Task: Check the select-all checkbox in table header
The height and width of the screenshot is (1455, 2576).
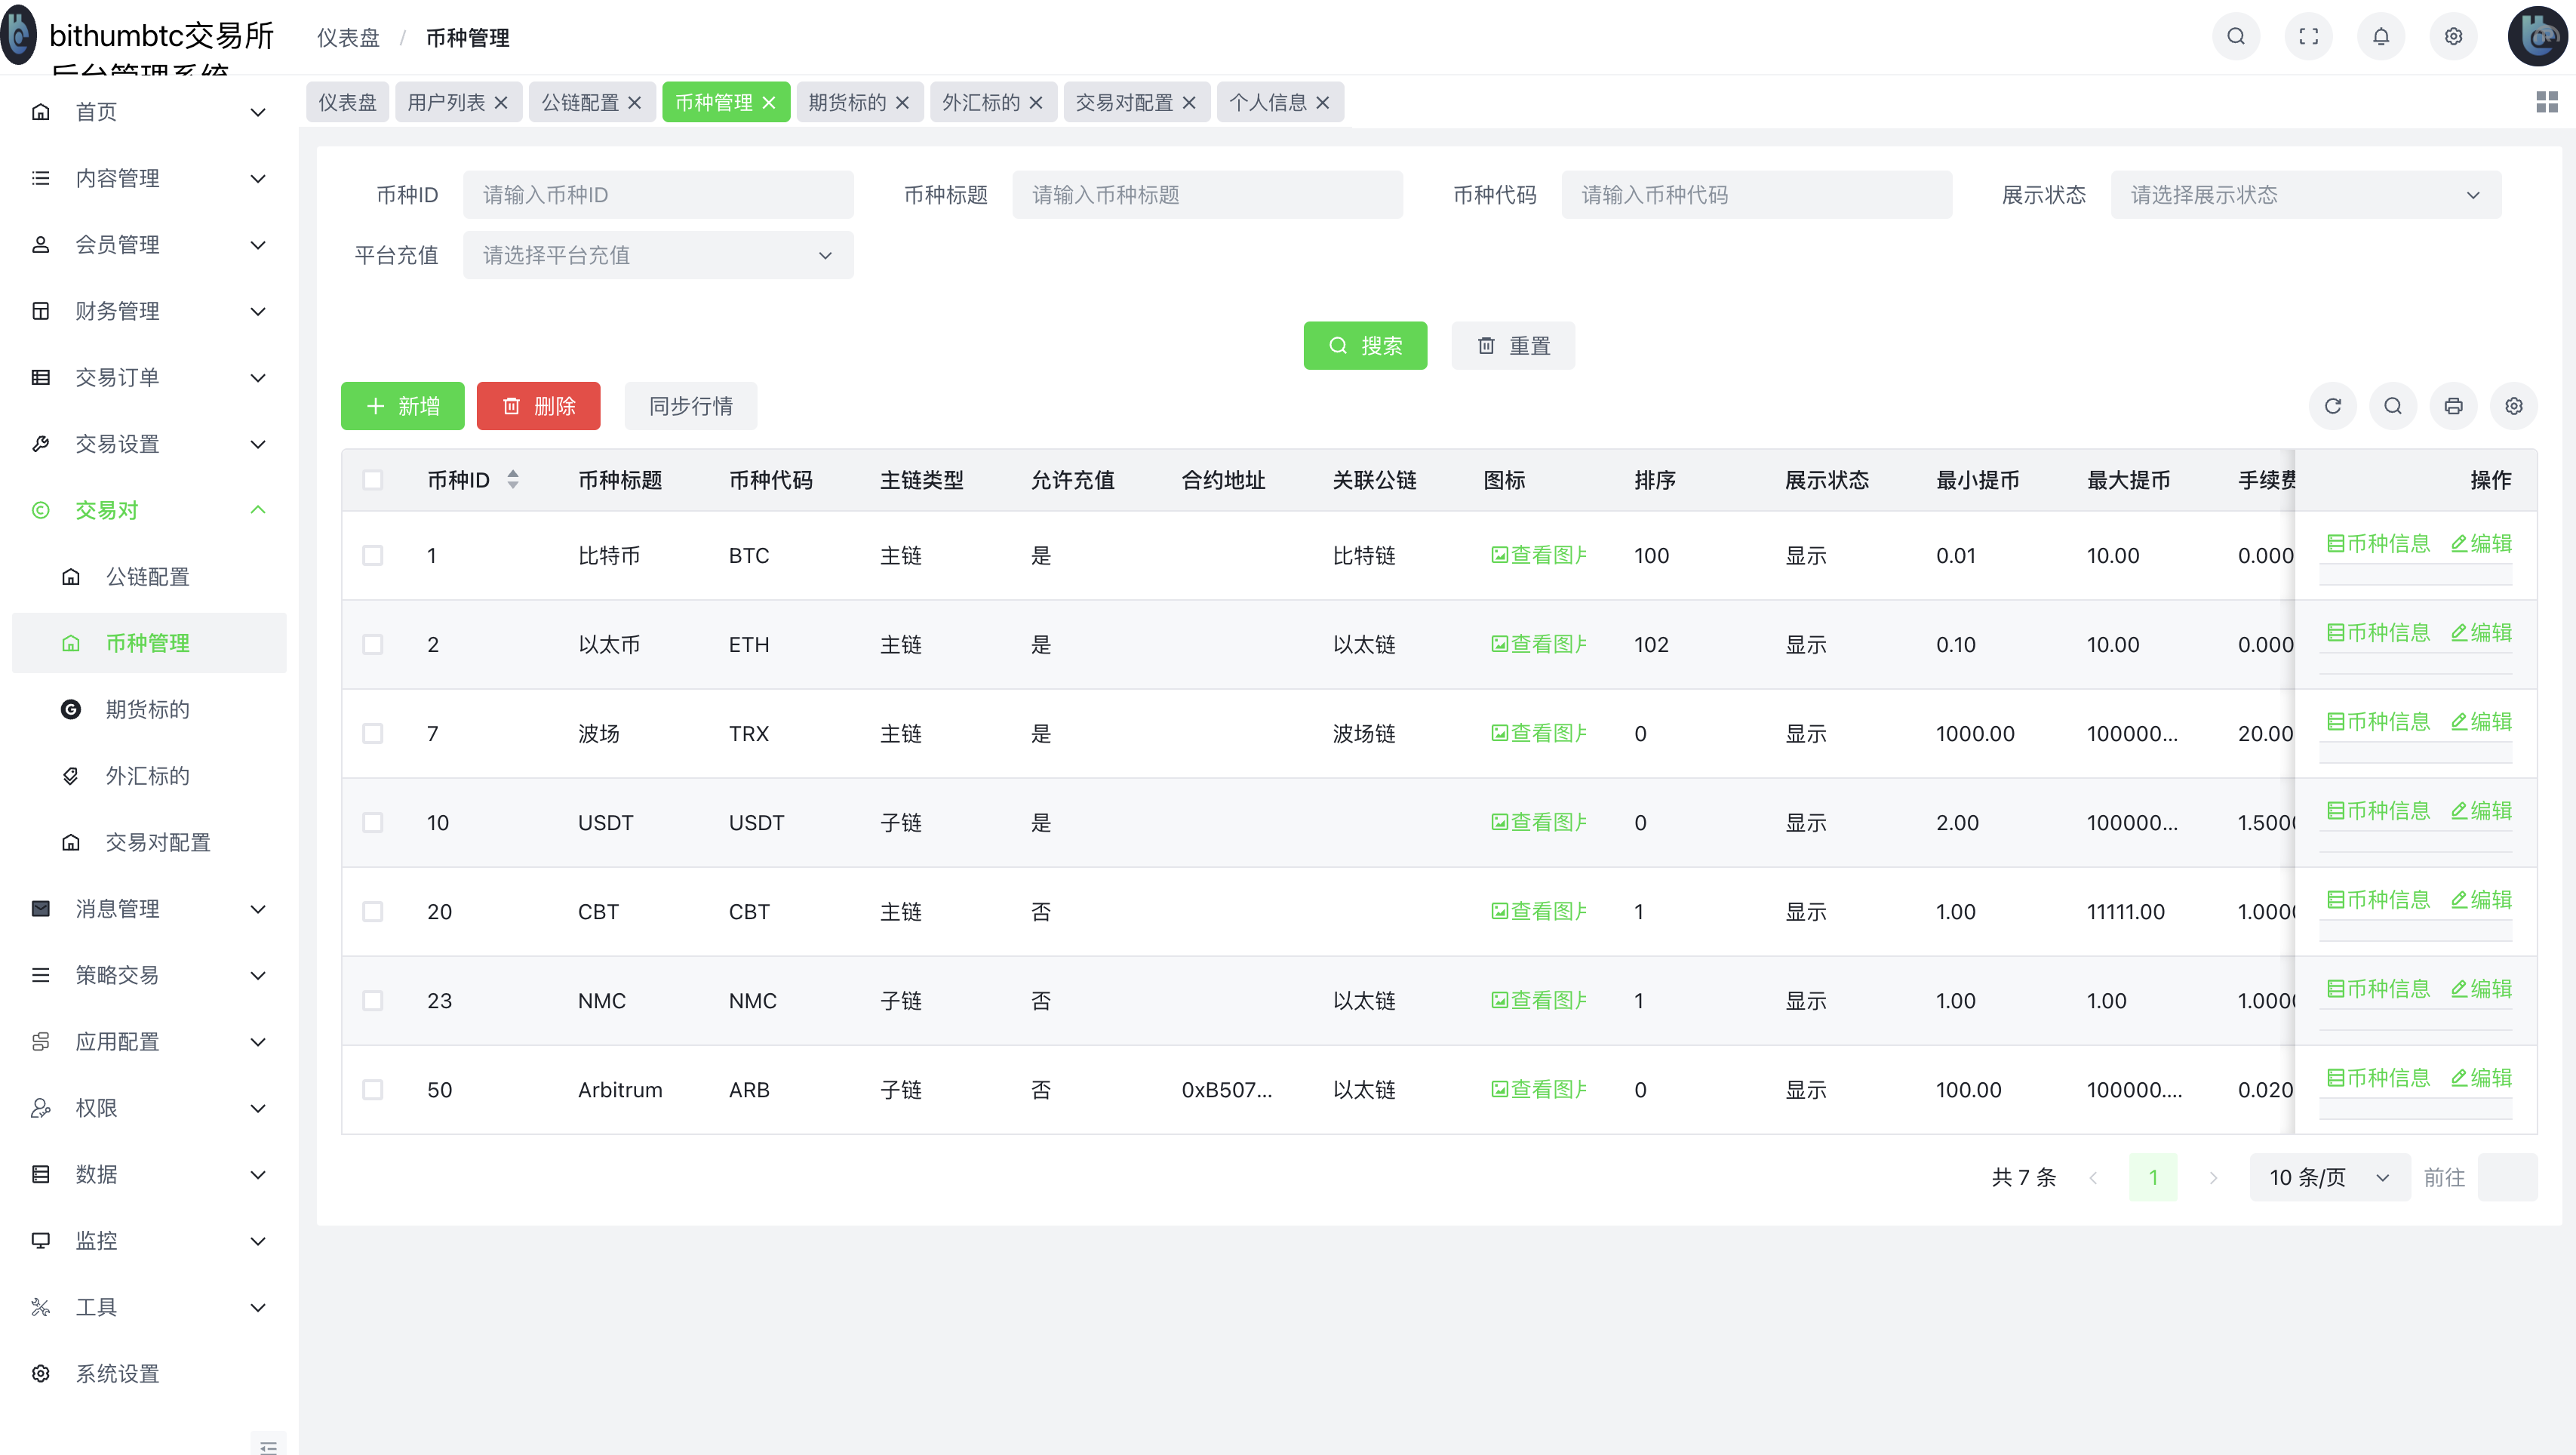Action: point(374,479)
